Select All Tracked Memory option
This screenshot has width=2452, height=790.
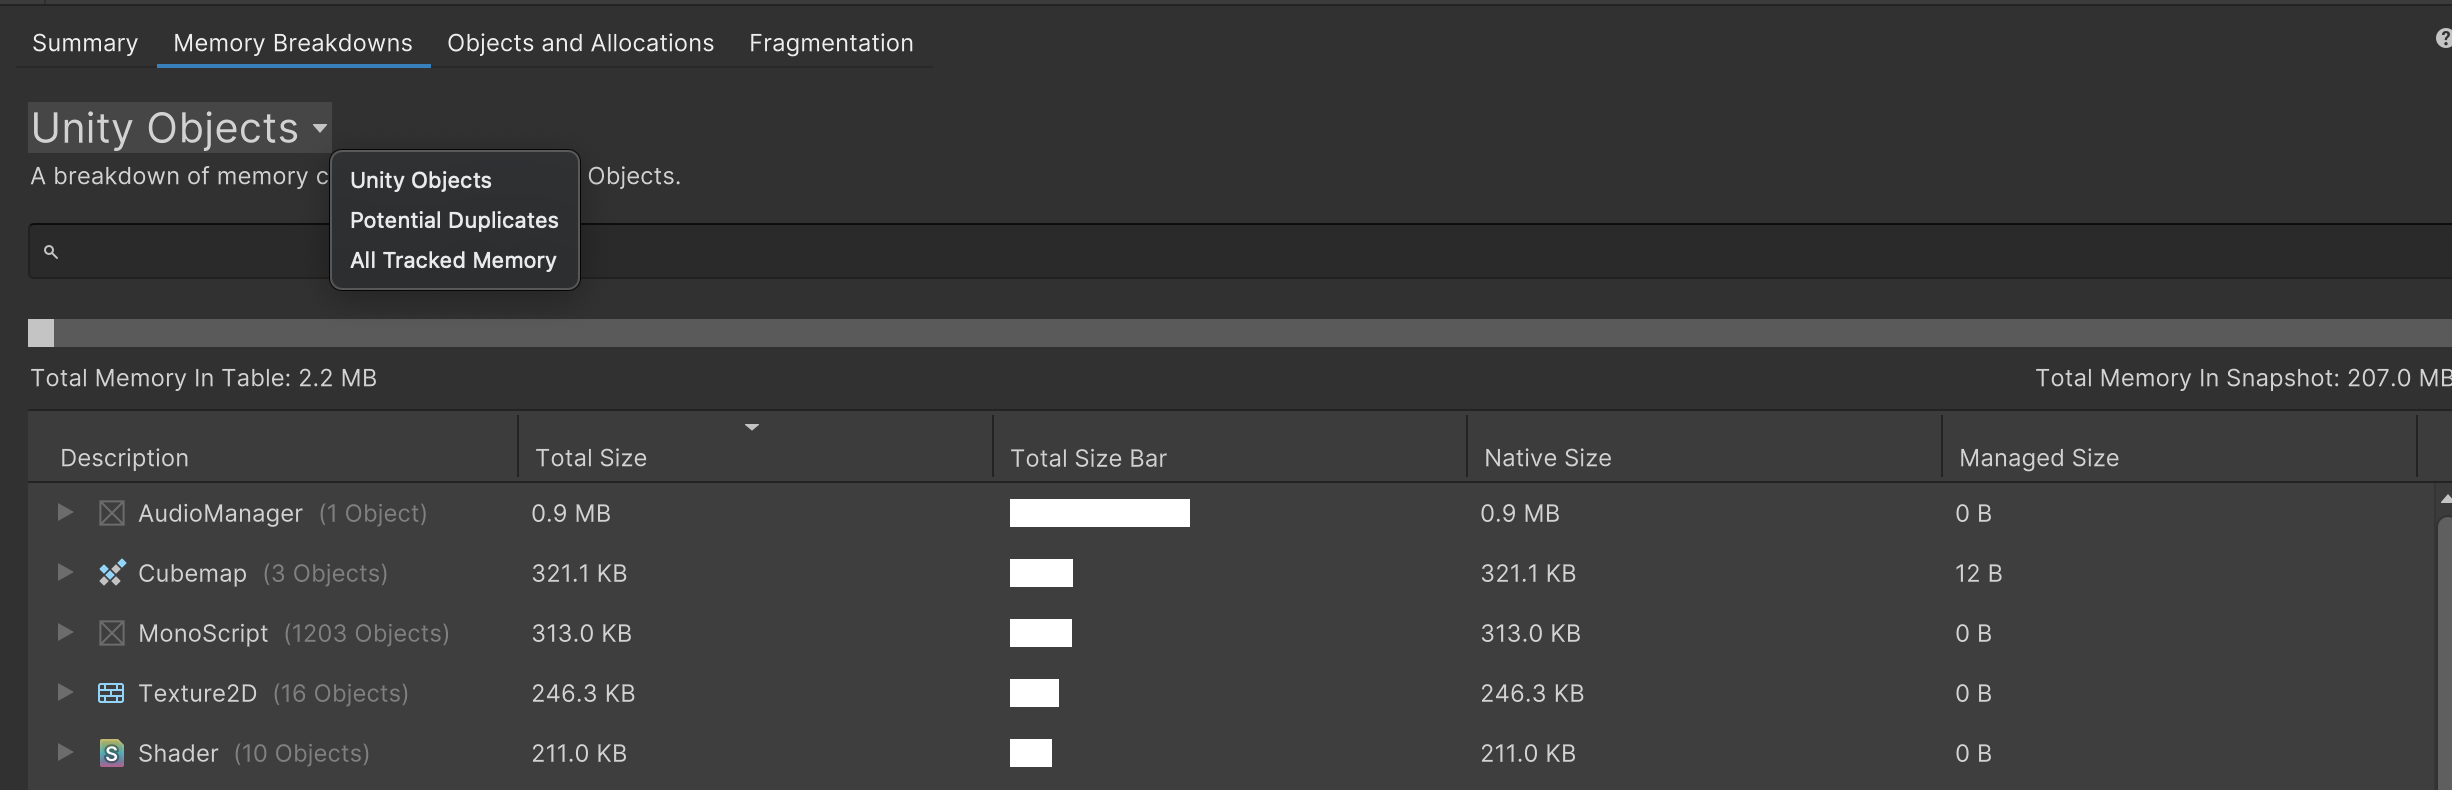453,260
